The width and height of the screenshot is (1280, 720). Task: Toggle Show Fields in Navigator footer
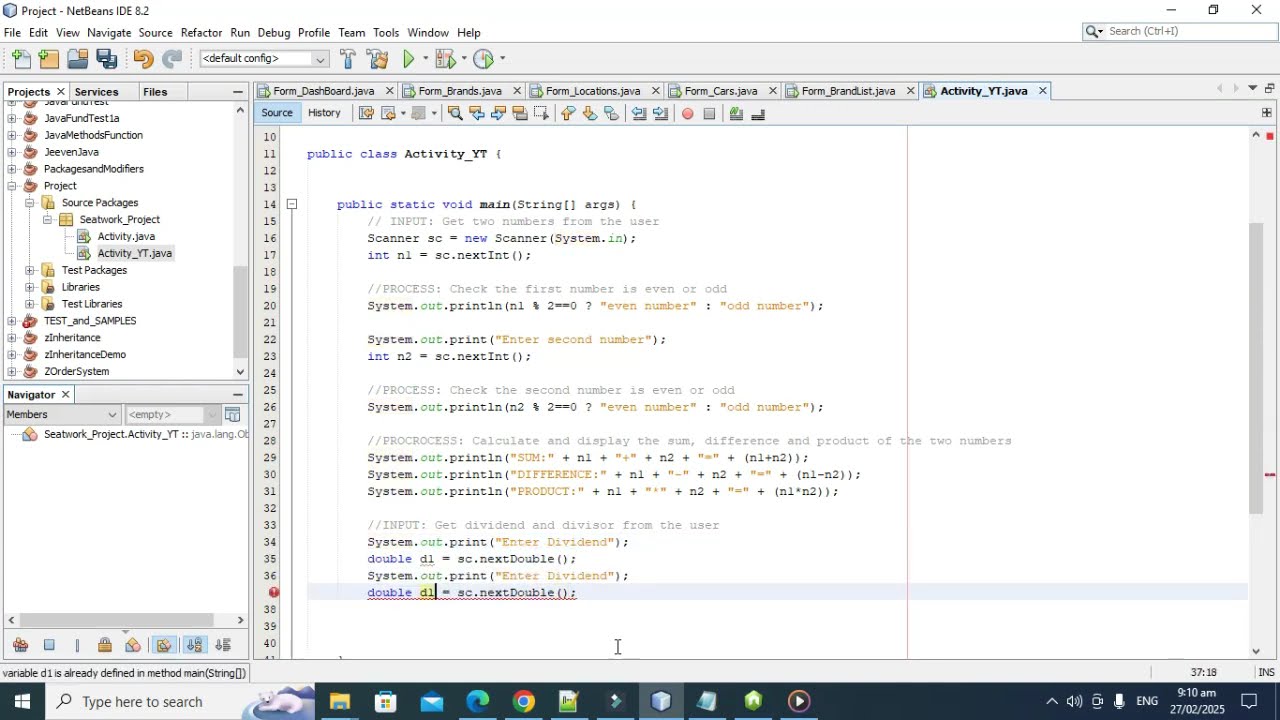click(x=49, y=645)
